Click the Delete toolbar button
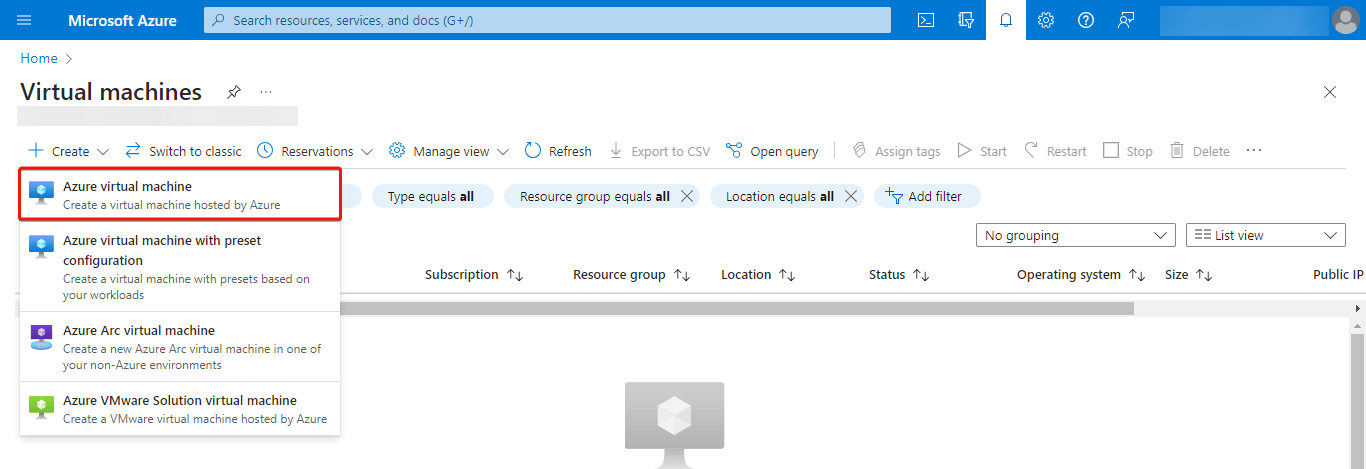The image size is (1366, 469). (1200, 151)
